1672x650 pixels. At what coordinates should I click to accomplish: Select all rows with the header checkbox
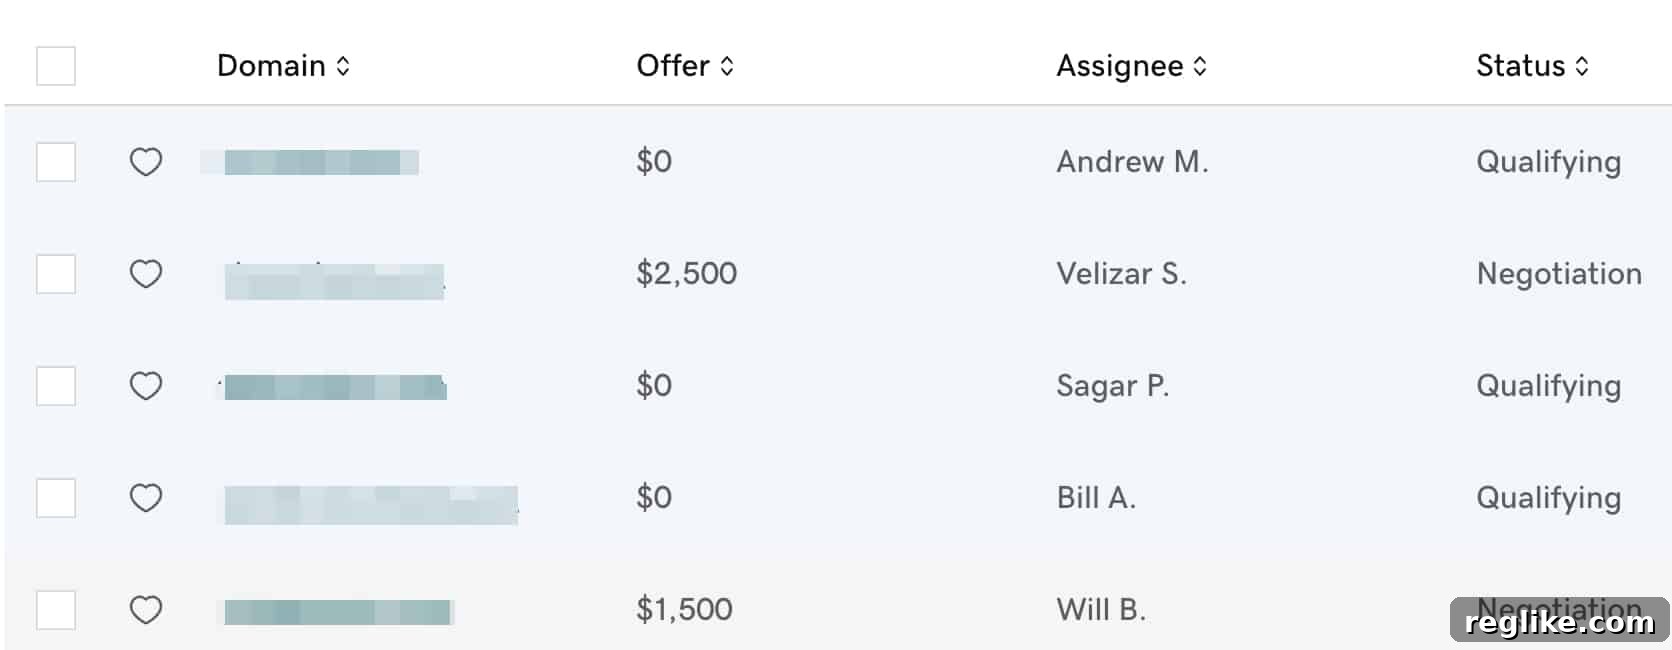pyautogui.click(x=56, y=66)
